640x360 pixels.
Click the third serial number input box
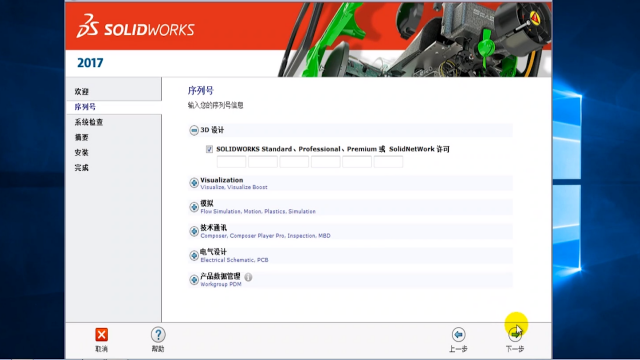click(294, 162)
